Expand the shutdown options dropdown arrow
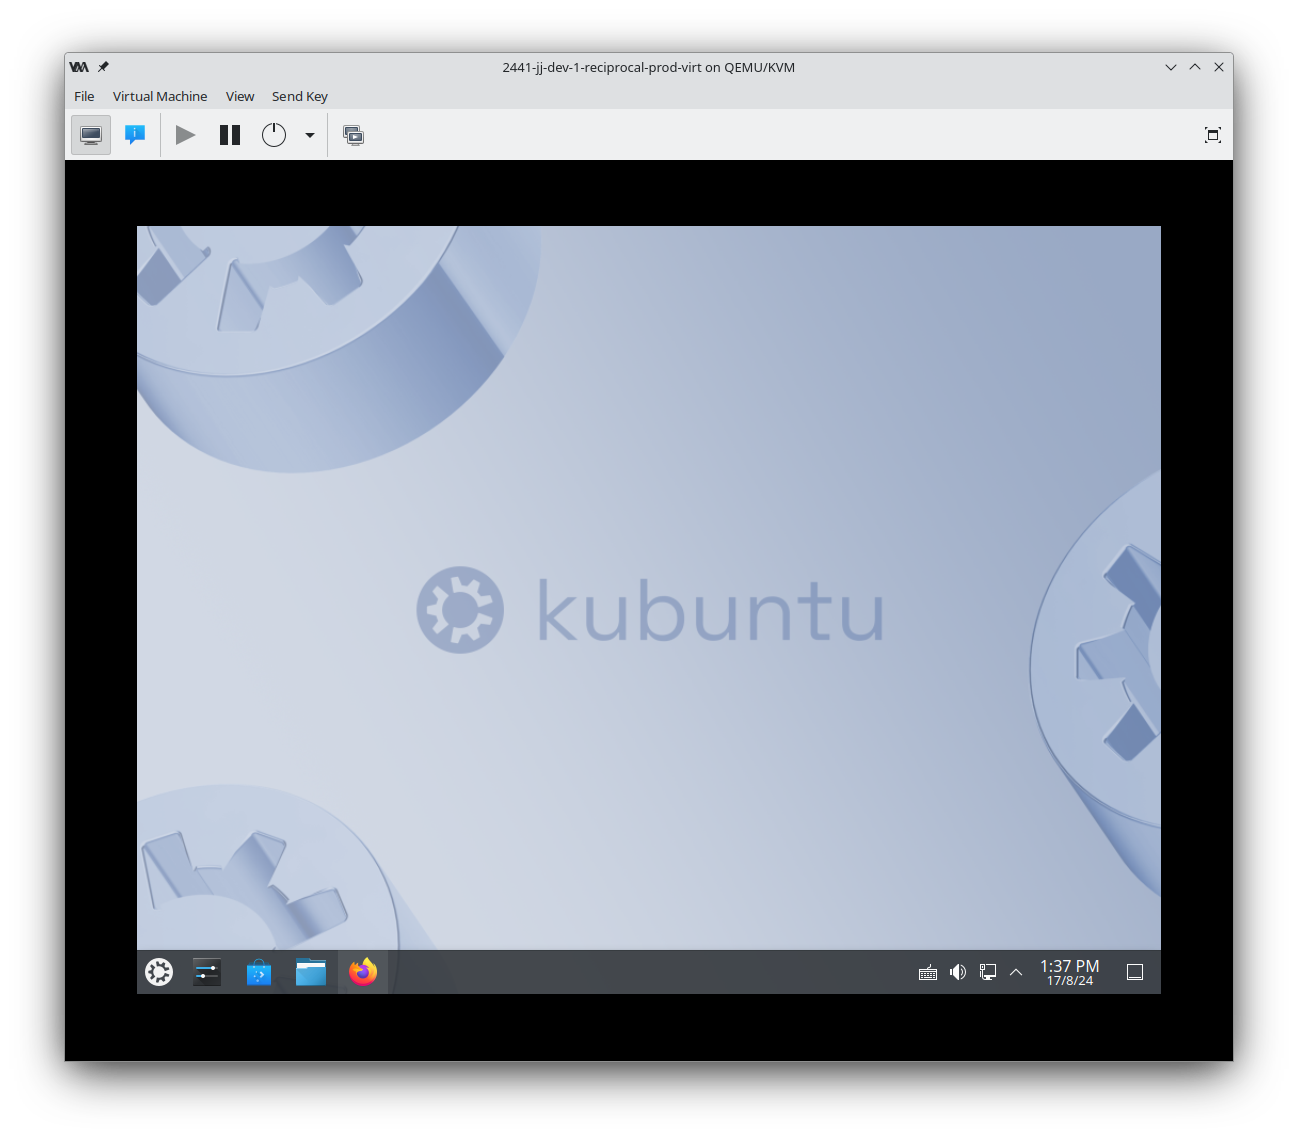The width and height of the screenshot is (1298, 1138). click(310, 135)
